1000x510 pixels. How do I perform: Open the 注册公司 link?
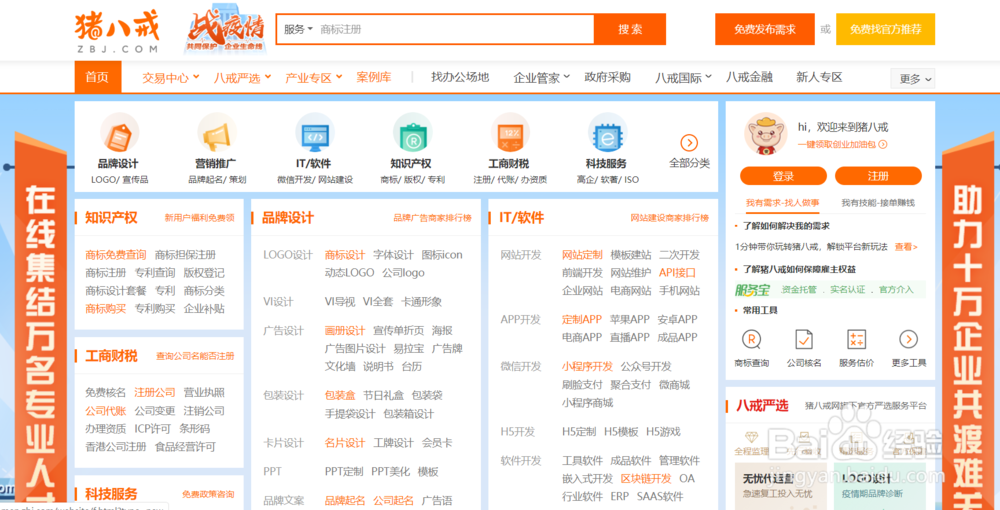coord(155,393)
